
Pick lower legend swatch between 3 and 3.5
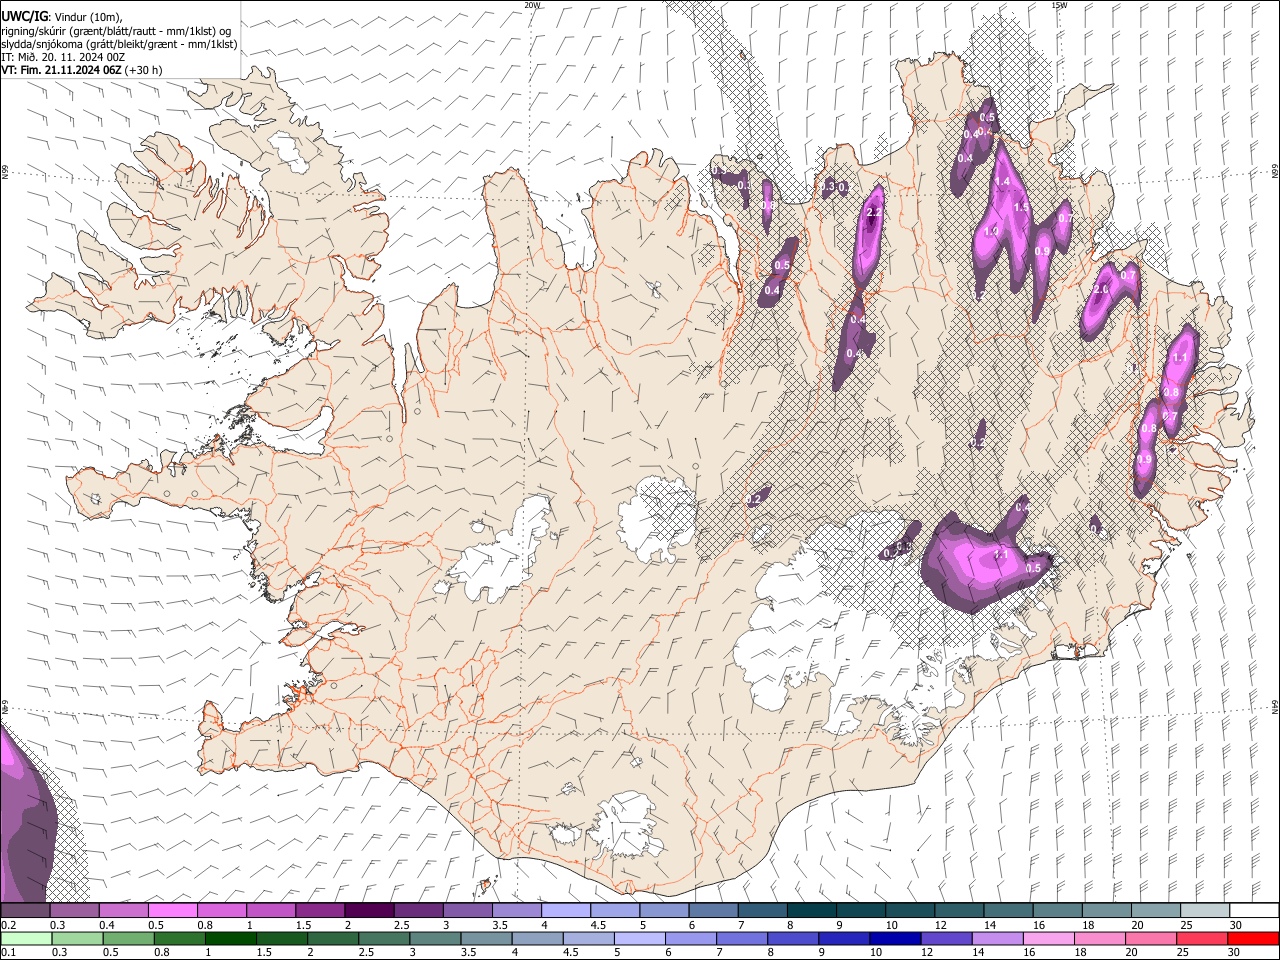[x=435, y=939]
